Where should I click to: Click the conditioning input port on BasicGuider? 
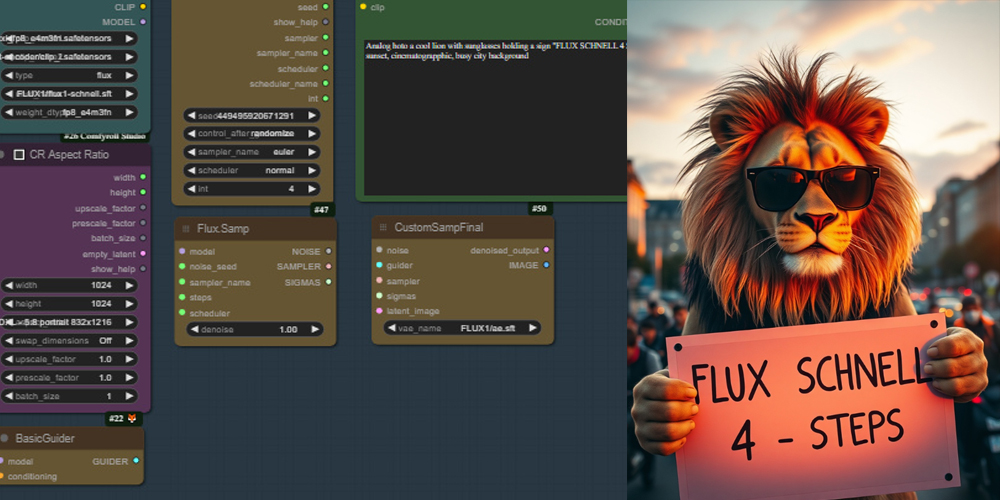[2, 476]
